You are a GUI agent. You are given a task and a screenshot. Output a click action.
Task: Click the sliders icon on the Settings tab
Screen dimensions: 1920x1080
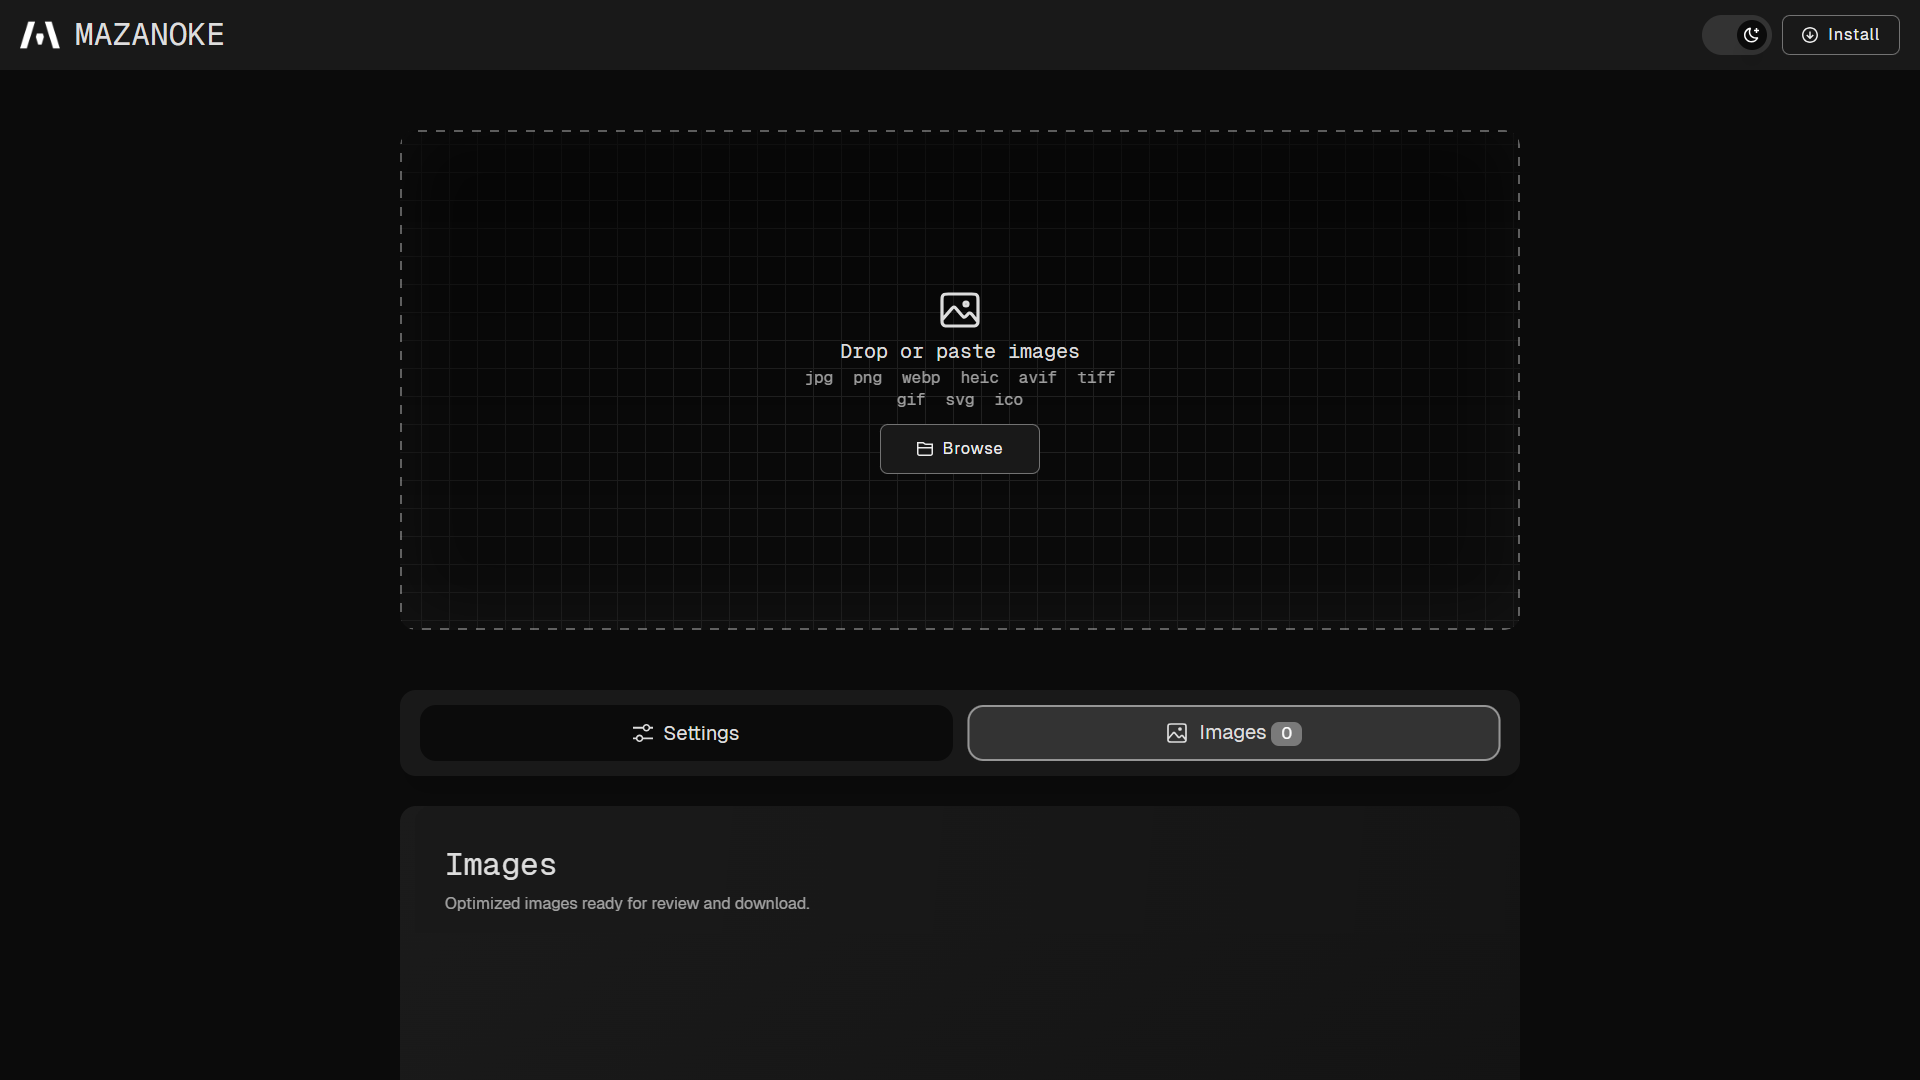click(643, 733)
